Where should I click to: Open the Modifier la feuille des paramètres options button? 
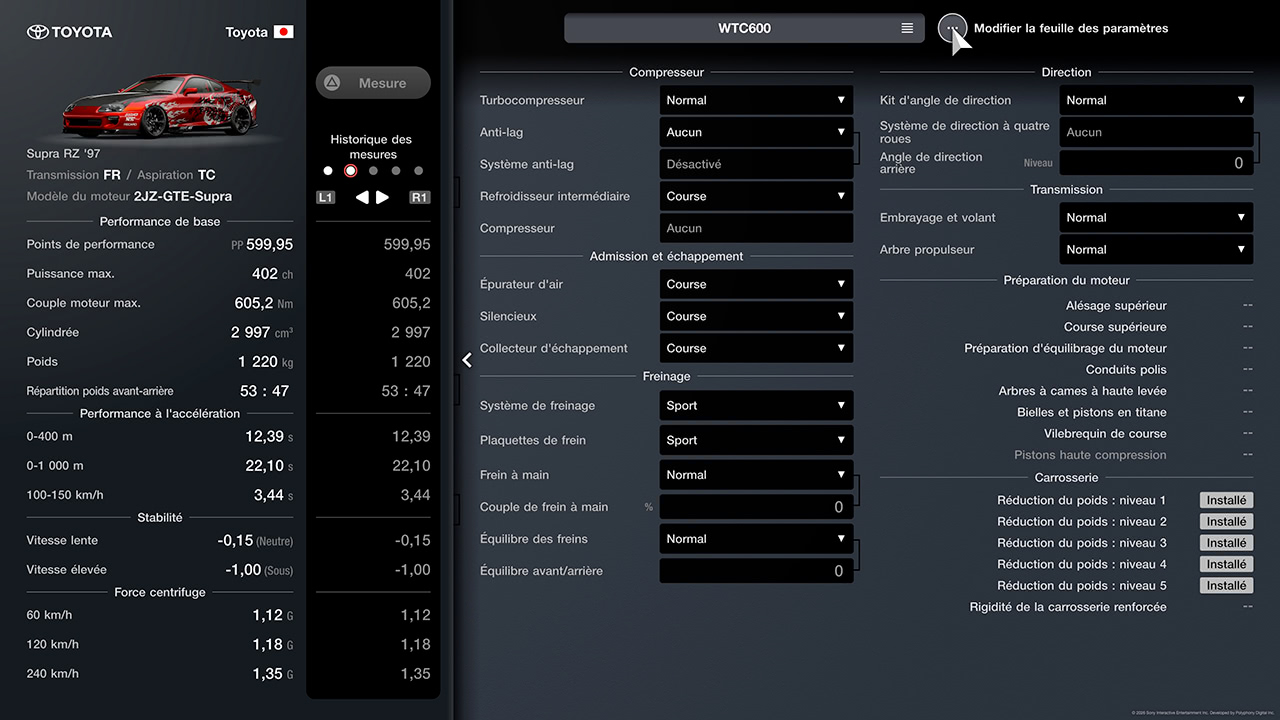pyautogui.click(x=953, y=28)
